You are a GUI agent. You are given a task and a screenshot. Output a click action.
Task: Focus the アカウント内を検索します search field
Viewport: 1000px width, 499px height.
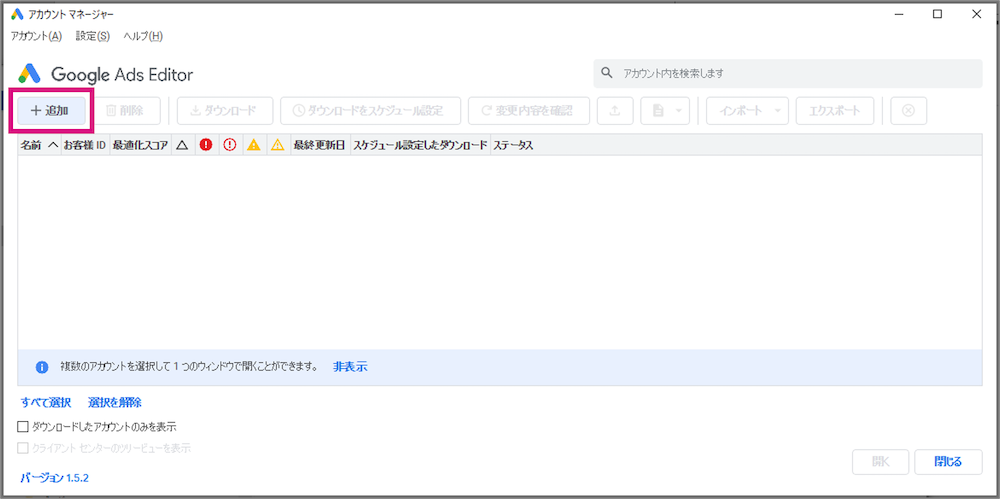coord(788,73)
